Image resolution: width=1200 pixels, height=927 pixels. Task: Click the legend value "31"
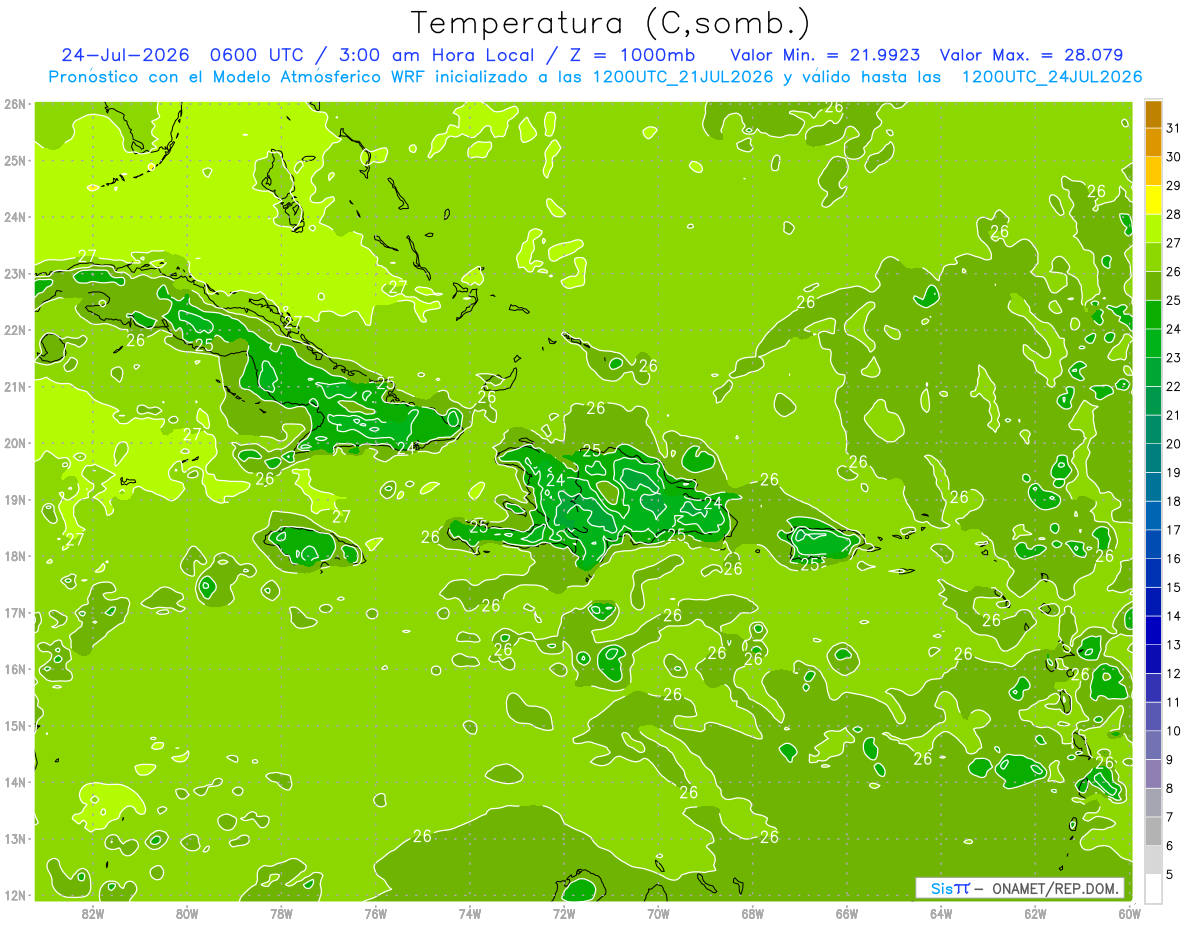1174,128
